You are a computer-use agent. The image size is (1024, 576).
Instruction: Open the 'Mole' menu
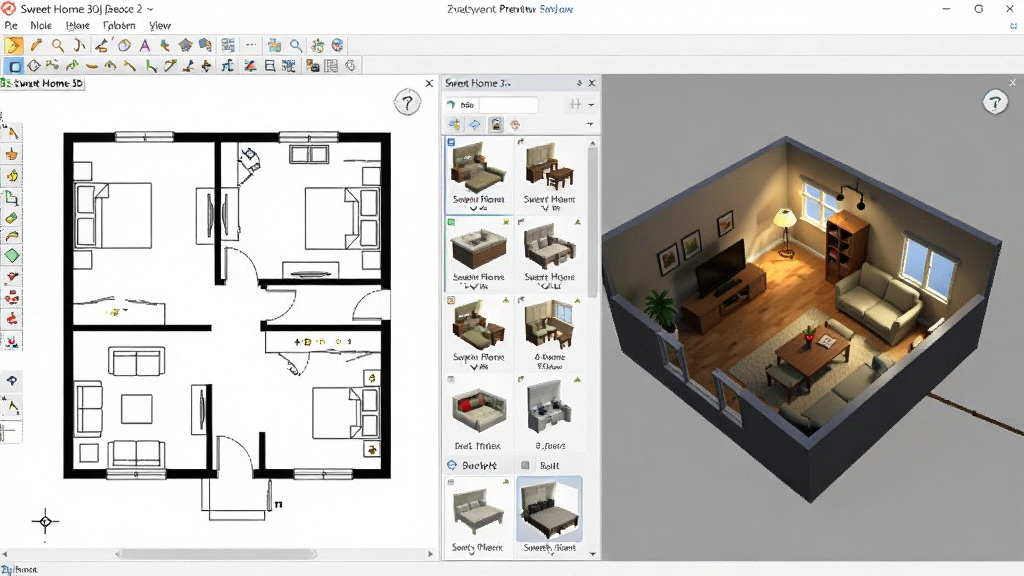coord(41,25)
